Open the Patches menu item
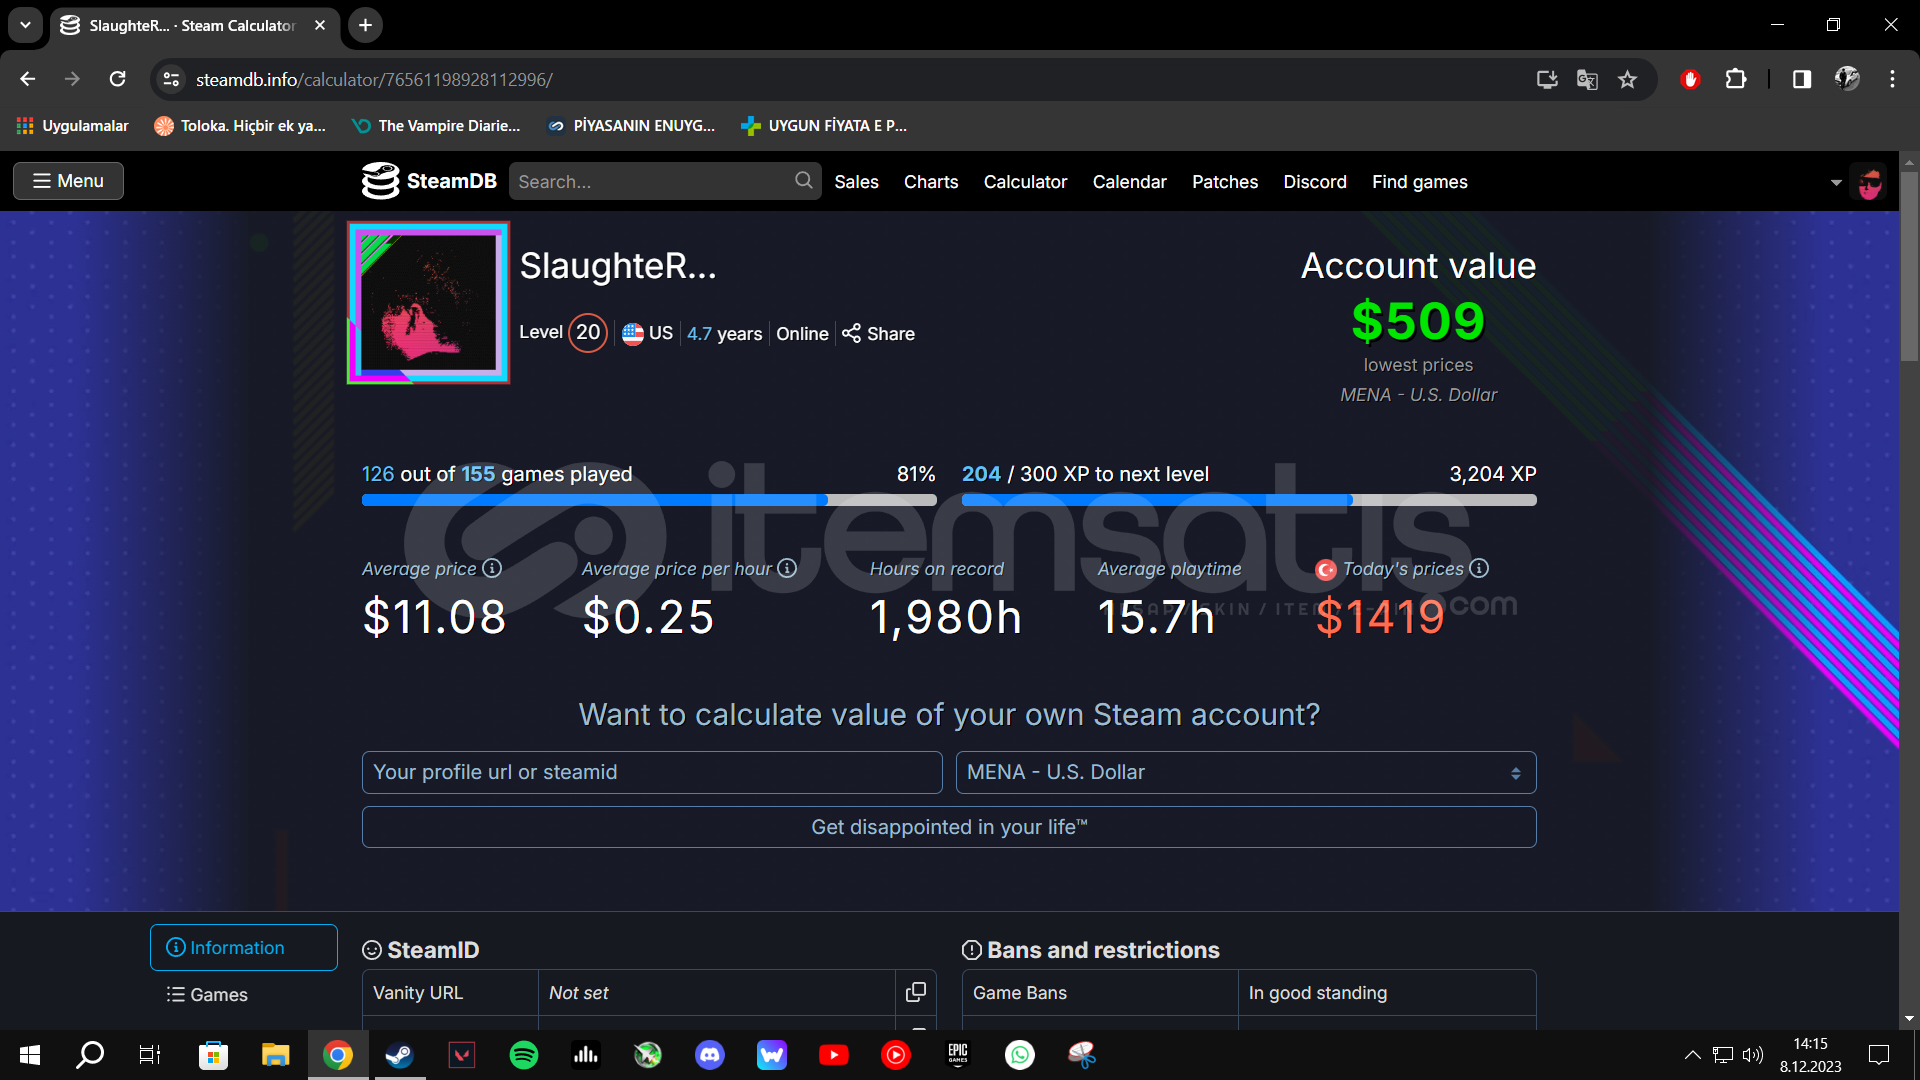This screenshot has height=1080, width=1920. click(x=1225, y=181)
